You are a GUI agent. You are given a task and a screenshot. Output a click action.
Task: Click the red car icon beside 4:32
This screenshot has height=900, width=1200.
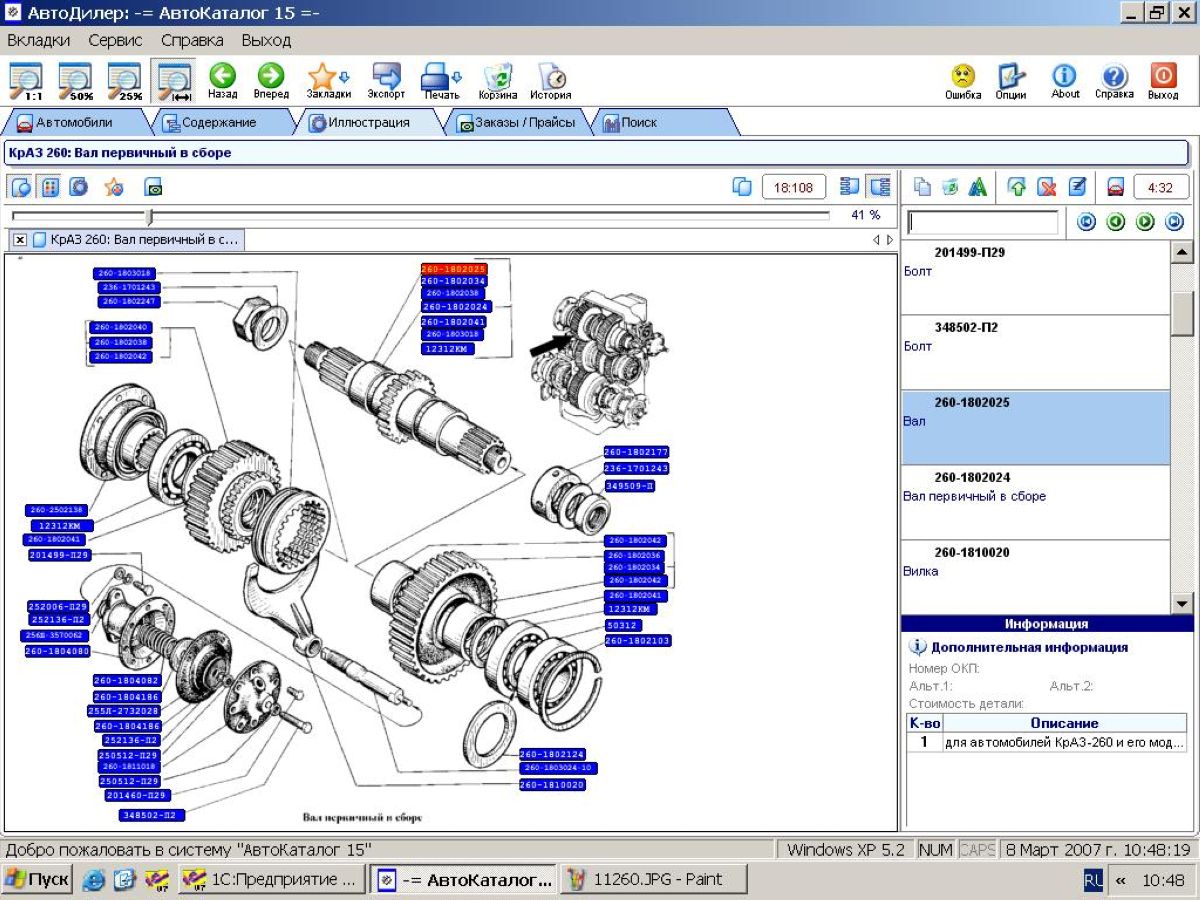pyautogui.click(x=1116, y=187)
